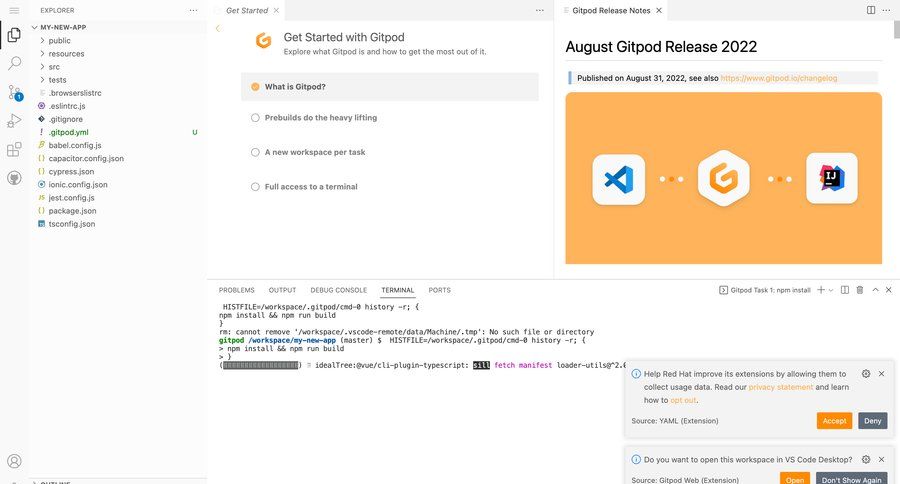Select the What is Gitpod? step
The image size is (900, 484).
pos(390,87)
